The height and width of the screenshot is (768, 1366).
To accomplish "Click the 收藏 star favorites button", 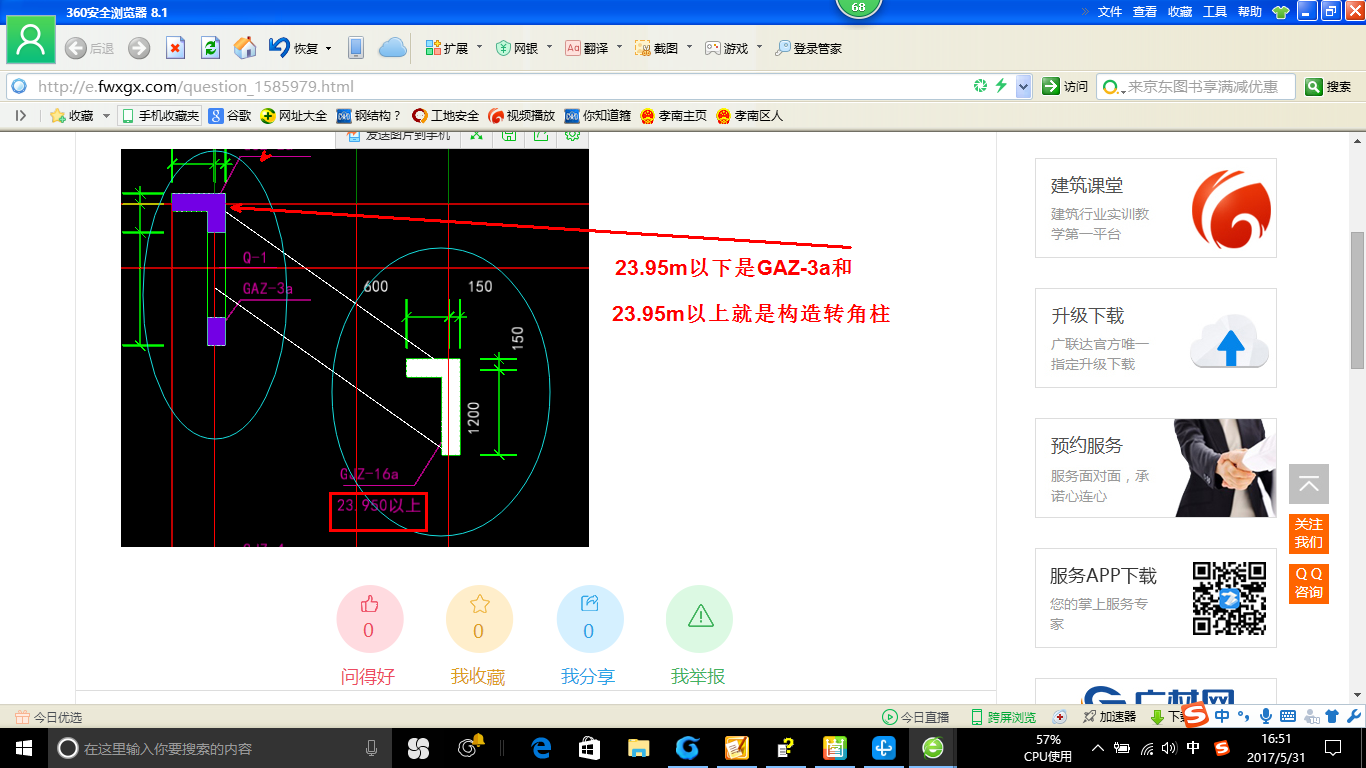I will point(72,116).
